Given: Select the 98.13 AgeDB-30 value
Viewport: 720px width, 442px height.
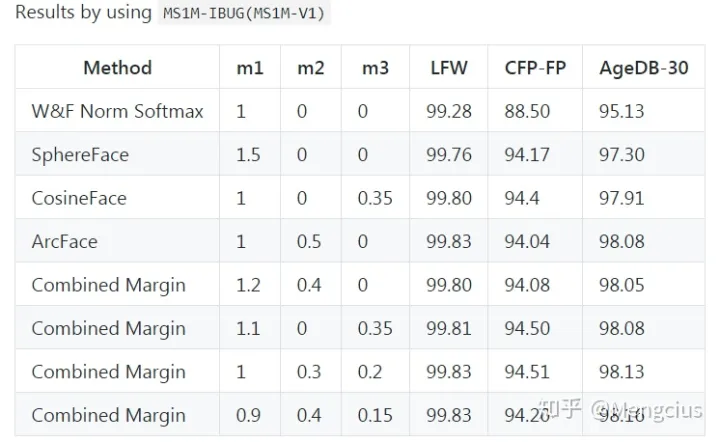Looking at the screenshot, I should click(622, 371).
